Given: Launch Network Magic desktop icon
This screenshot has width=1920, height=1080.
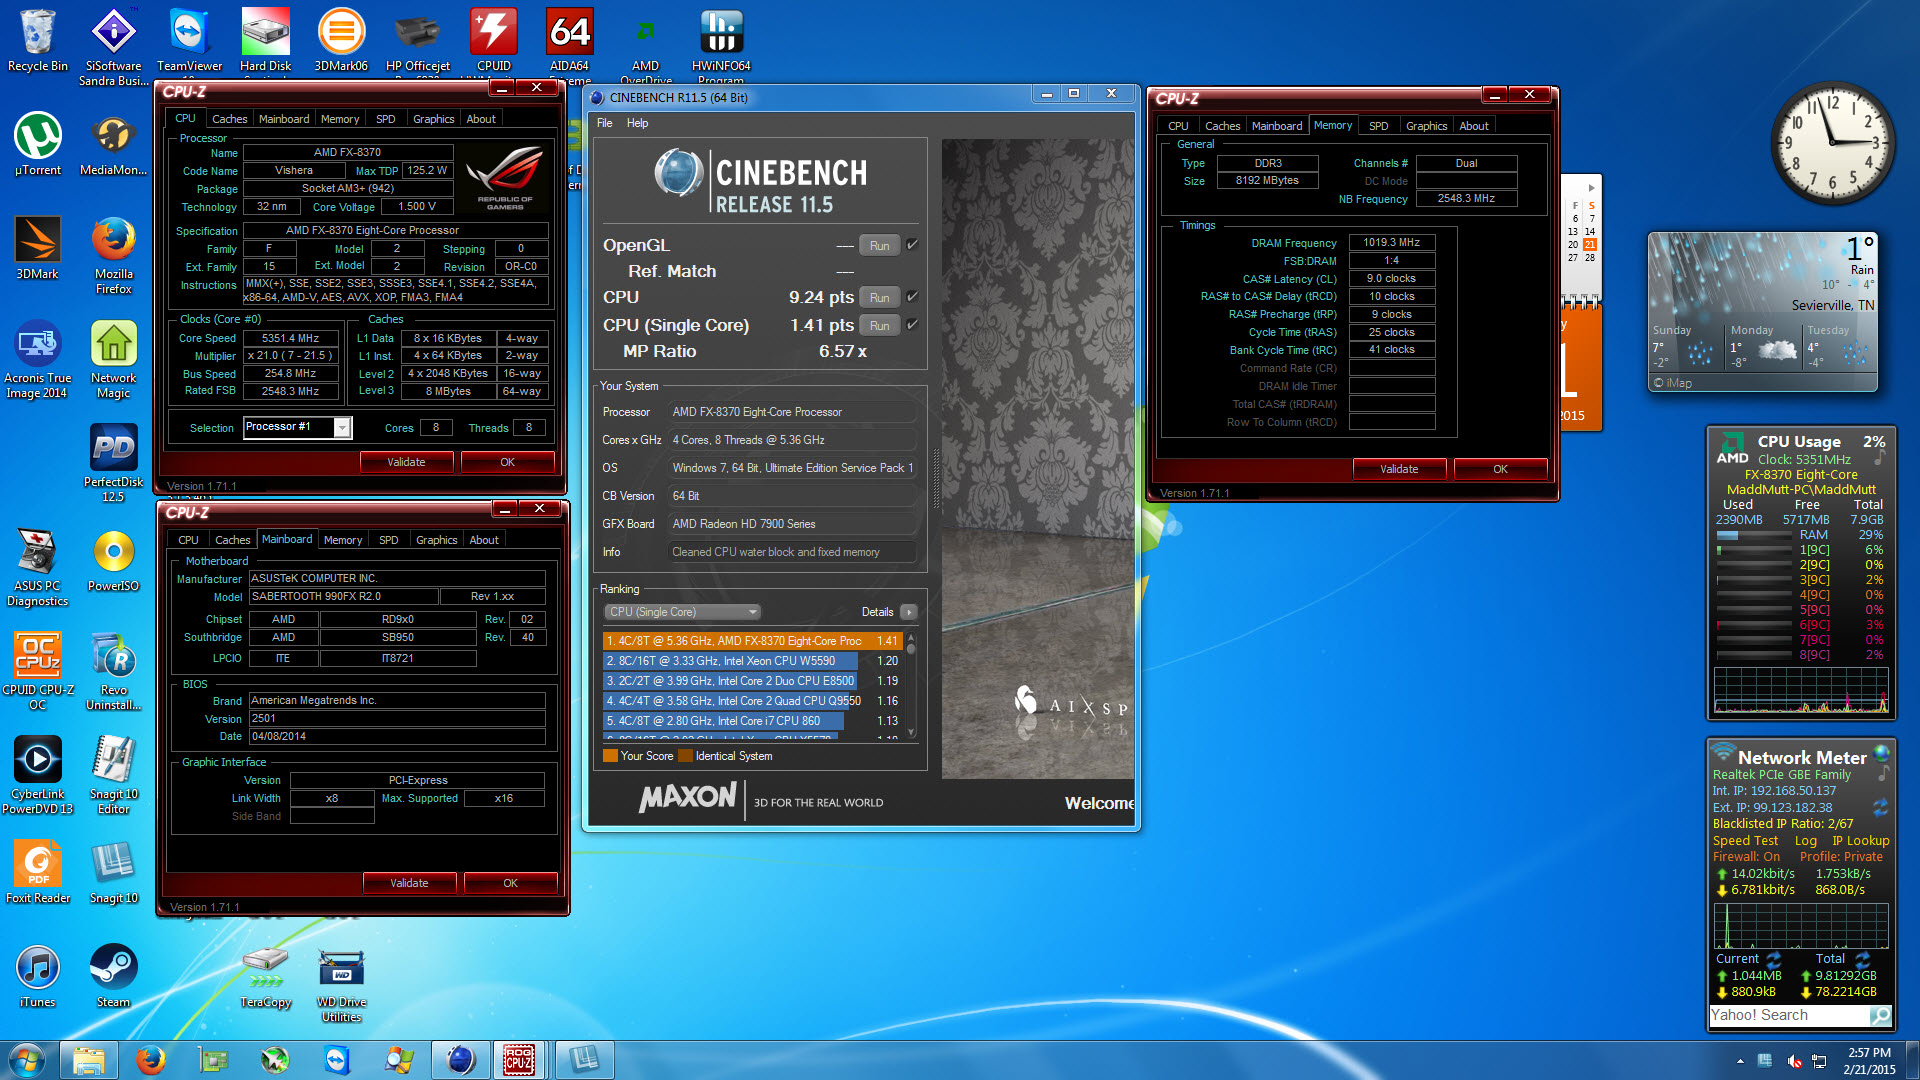Looking at the screenshot, I should (114, 359).
